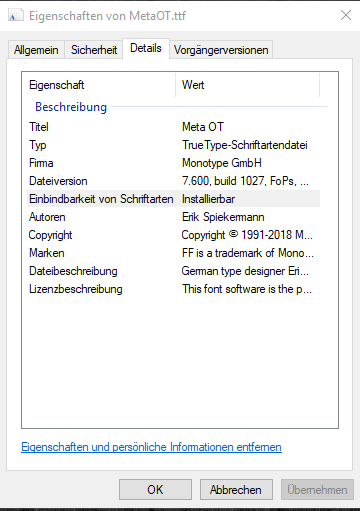360x511 pixels.
Task: Confirm with the OK button
Action: [155, 490]
